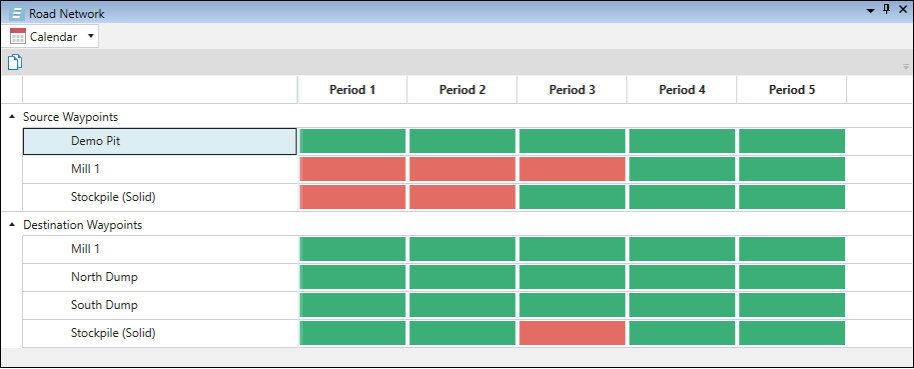The height and width of the screenshot is (369, 914).
Task: Select the Period 3 column header
Action: coord(572,90)
